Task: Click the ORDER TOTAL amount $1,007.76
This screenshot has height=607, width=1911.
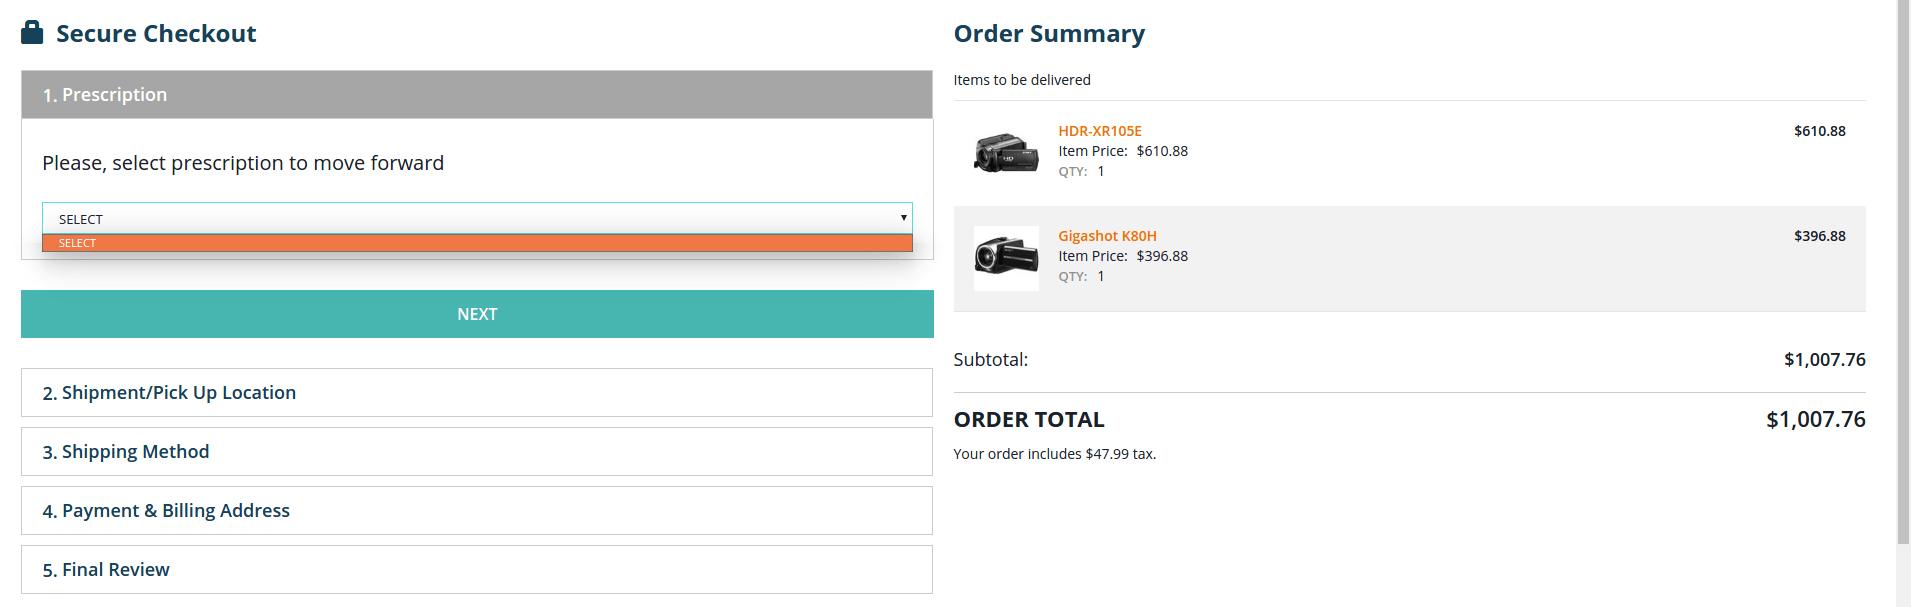Action: tap(1815, 419)
